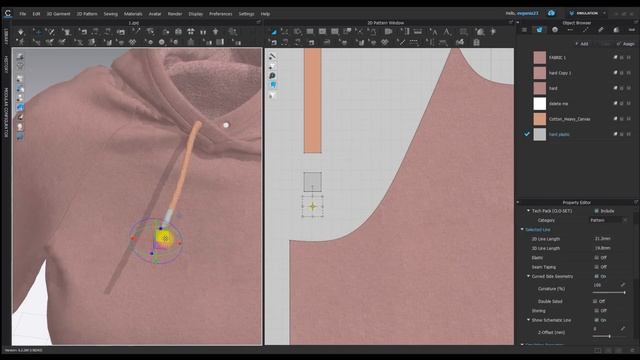Click the blue 2D window sidebar icon

[273, 85]
